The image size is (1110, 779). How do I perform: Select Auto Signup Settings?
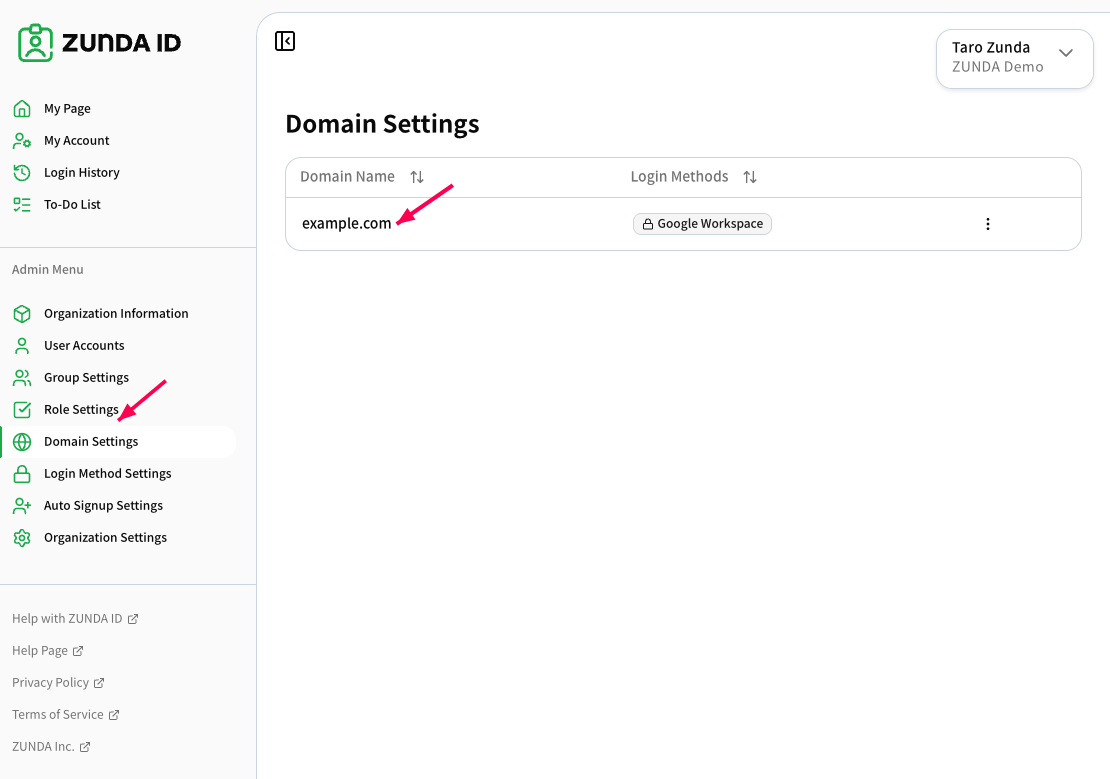coord(103,506)
